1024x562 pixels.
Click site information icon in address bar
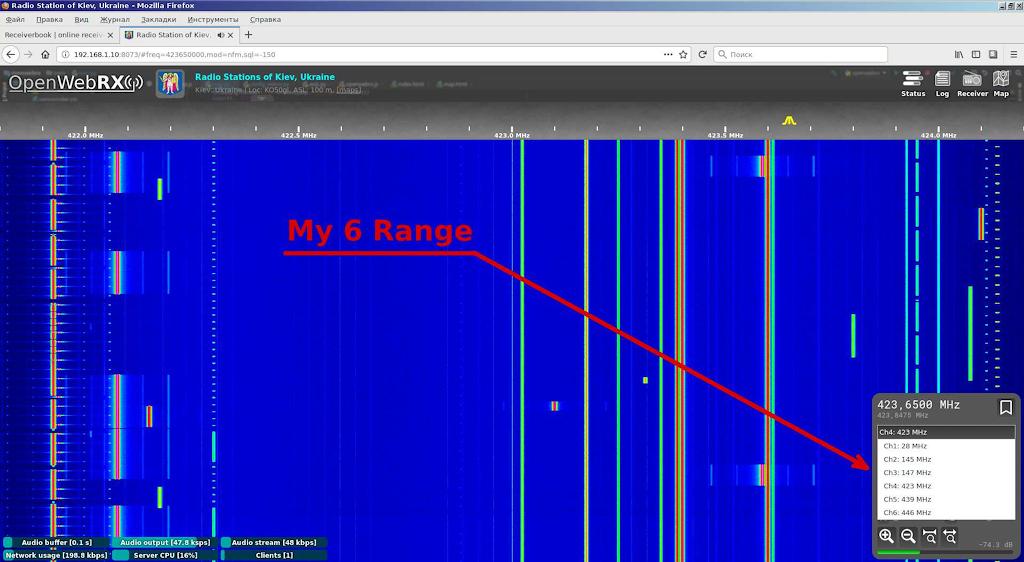(x=65, y=54)
